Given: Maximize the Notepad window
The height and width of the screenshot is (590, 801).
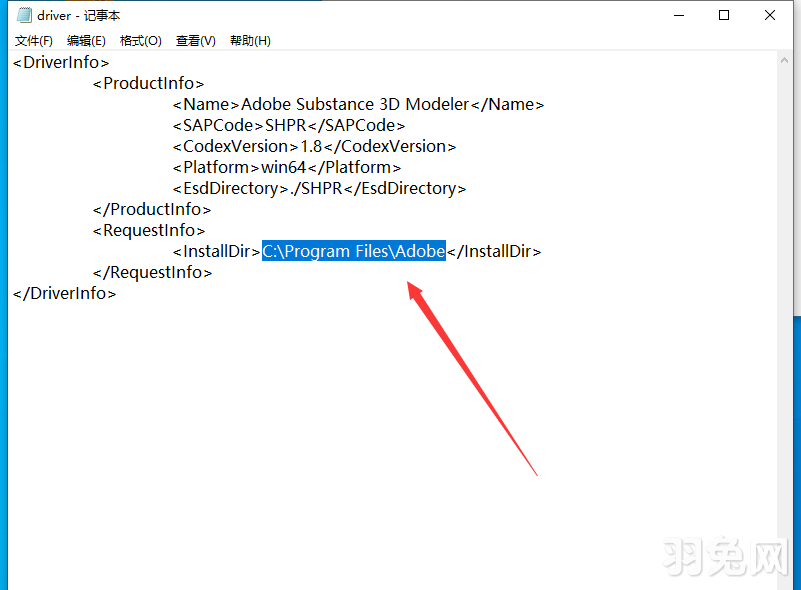Looking at the screenshot, I should (723, 16).
